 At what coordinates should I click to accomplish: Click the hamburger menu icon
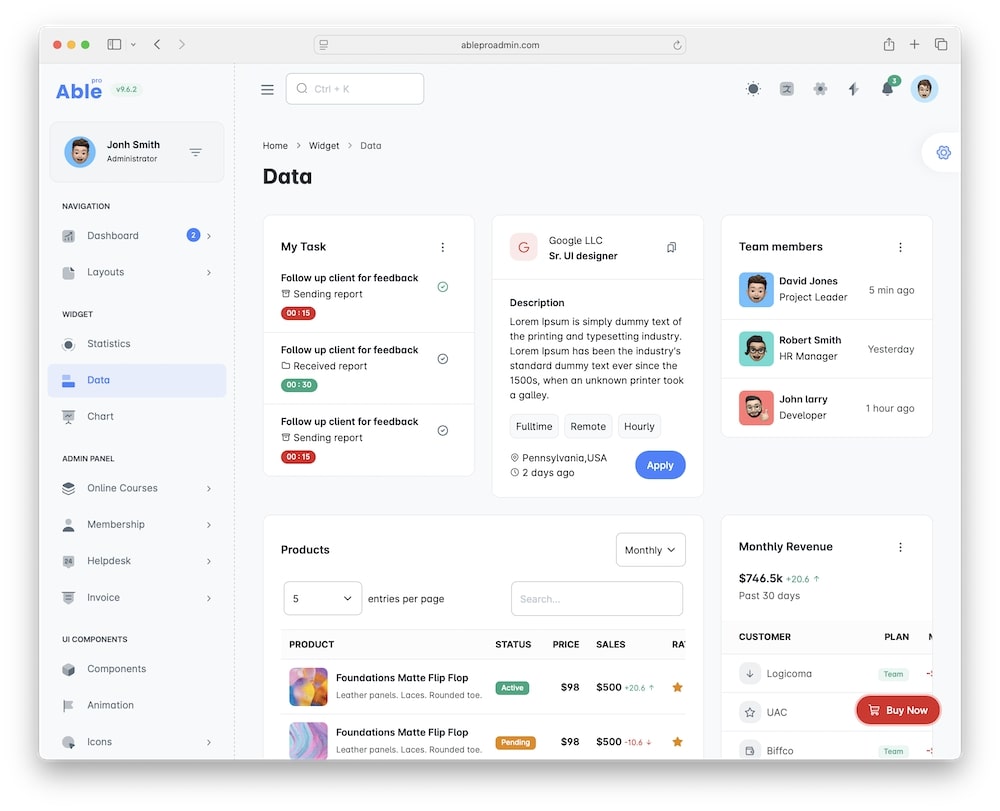click(x=267, y=89)
